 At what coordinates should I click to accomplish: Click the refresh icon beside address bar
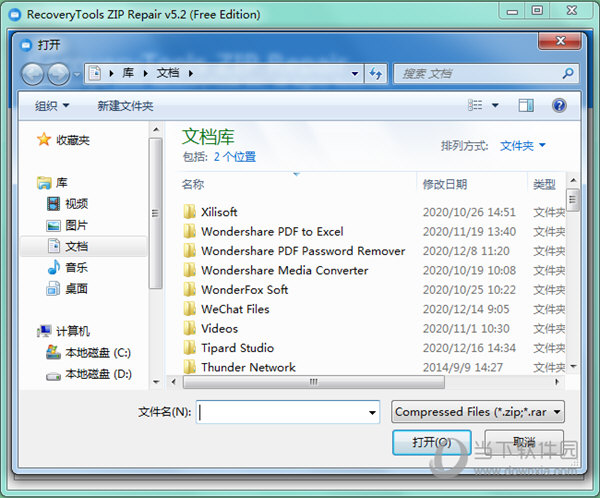point(376,73)
